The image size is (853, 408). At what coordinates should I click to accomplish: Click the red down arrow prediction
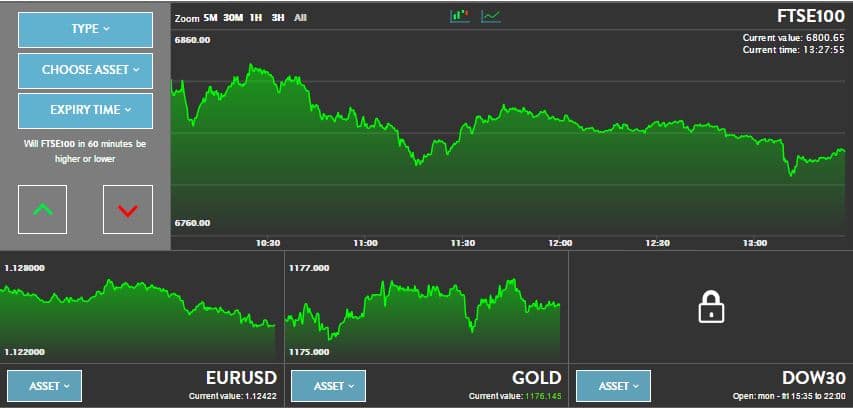[127, 210]
